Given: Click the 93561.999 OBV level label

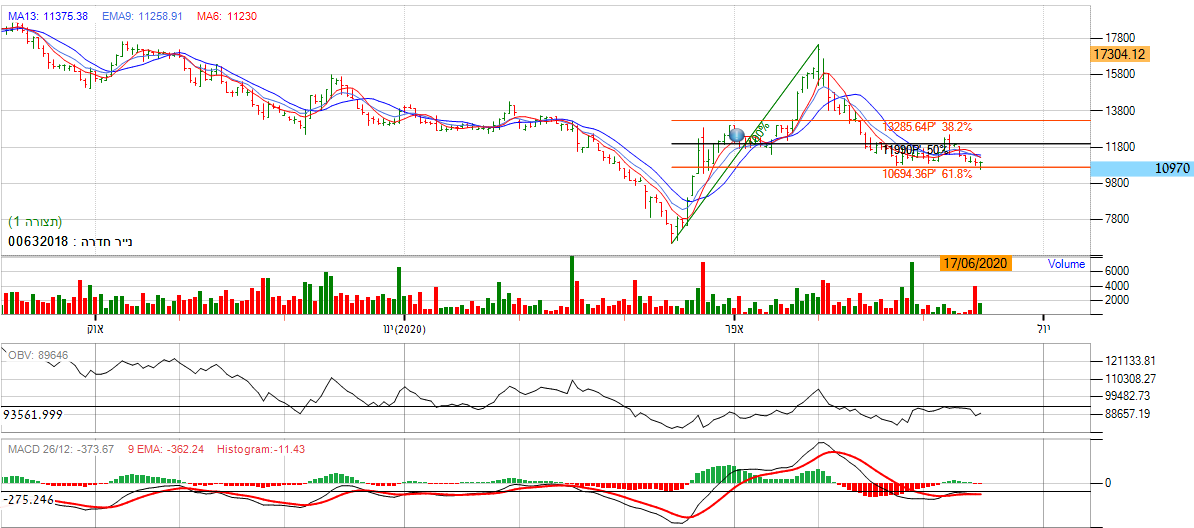Looking at the screenshot, I should [x=33, y=413].
